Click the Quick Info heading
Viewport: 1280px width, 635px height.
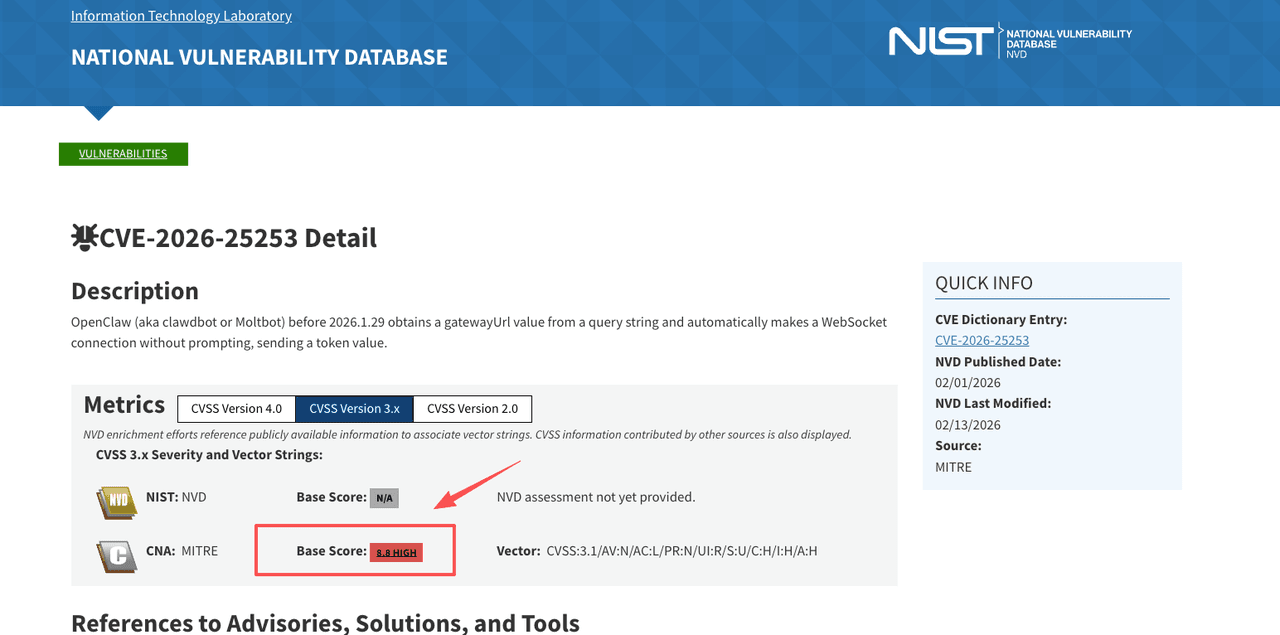pyautogui.click(x=984, y=283)
